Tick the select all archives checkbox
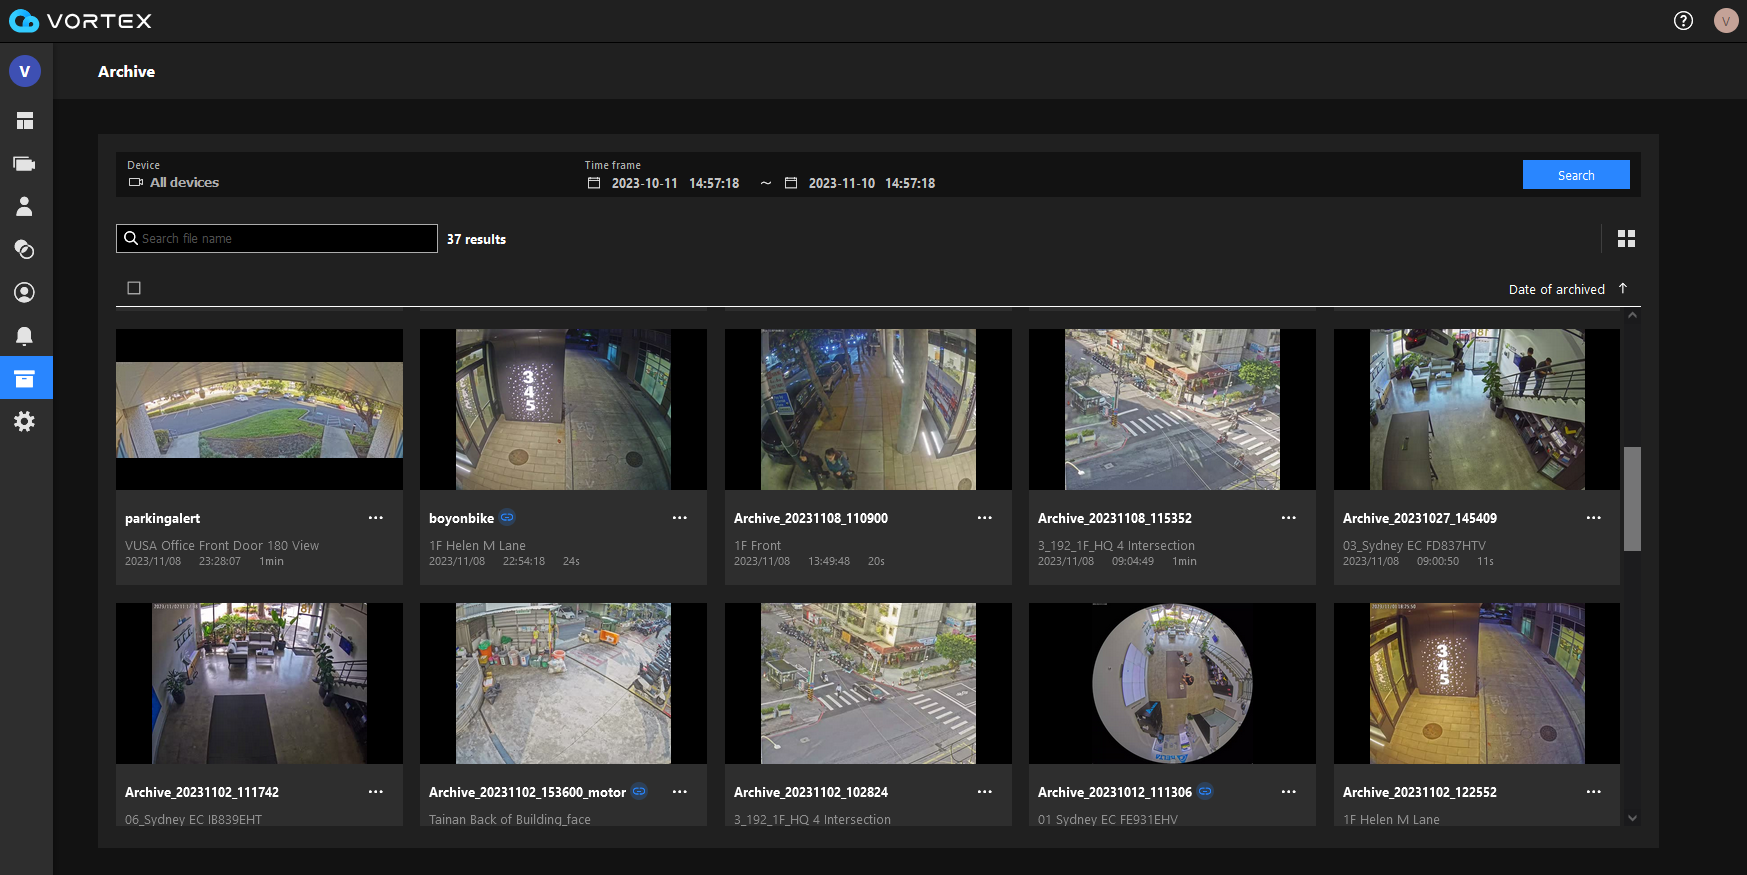1747x875 pixels. (134, 289)
